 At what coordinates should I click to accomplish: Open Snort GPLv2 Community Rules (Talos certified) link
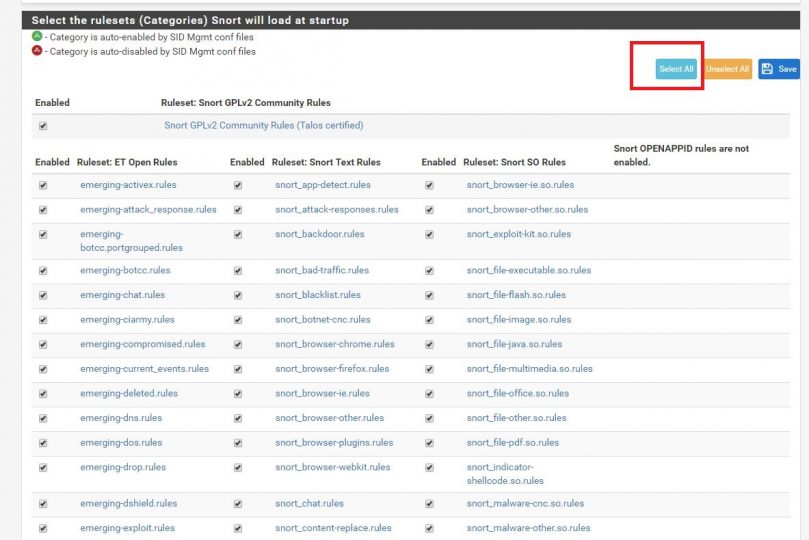[264, 125]
